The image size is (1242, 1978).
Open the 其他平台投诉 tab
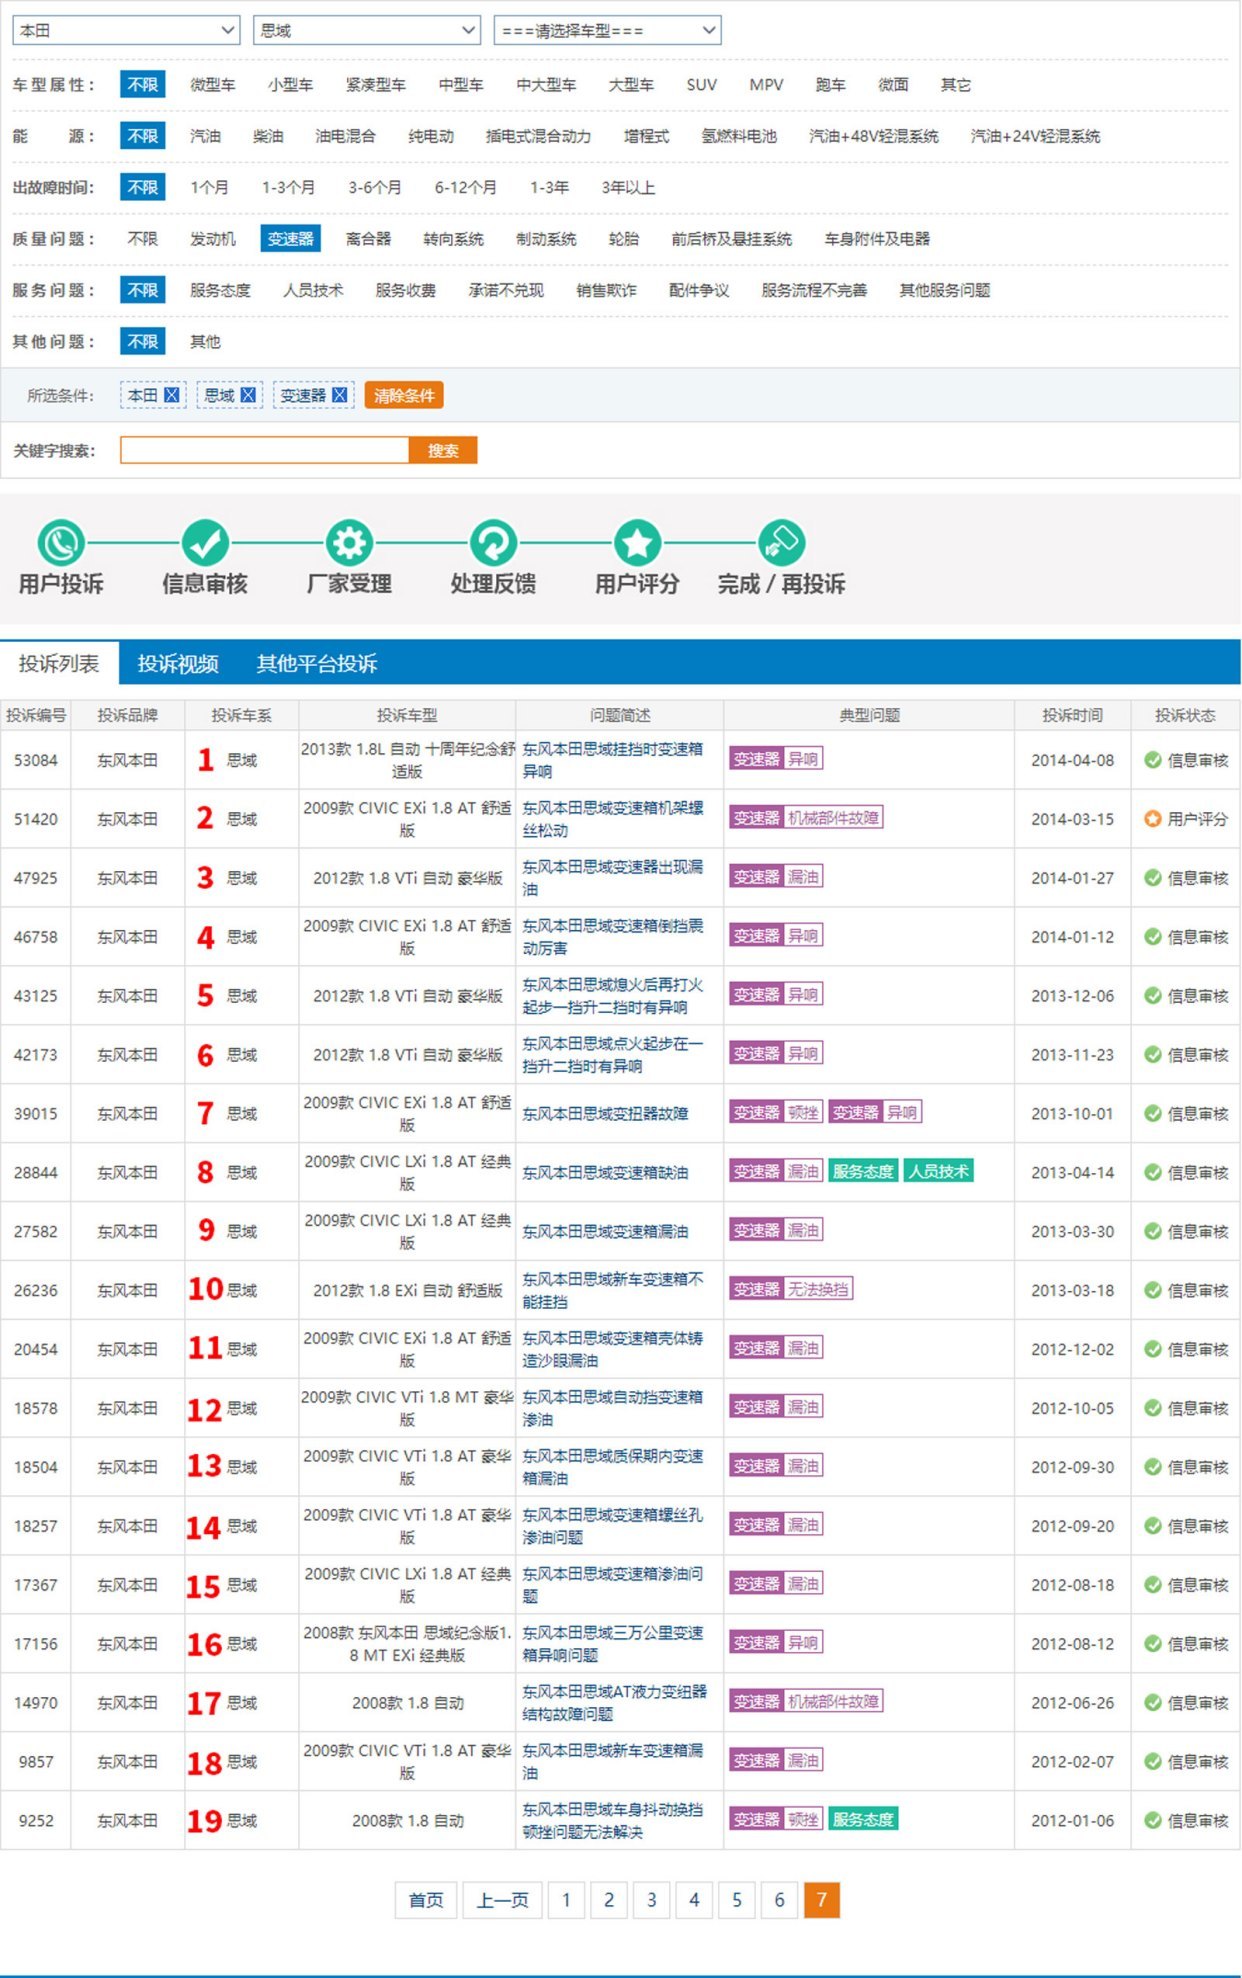[316, 664]
